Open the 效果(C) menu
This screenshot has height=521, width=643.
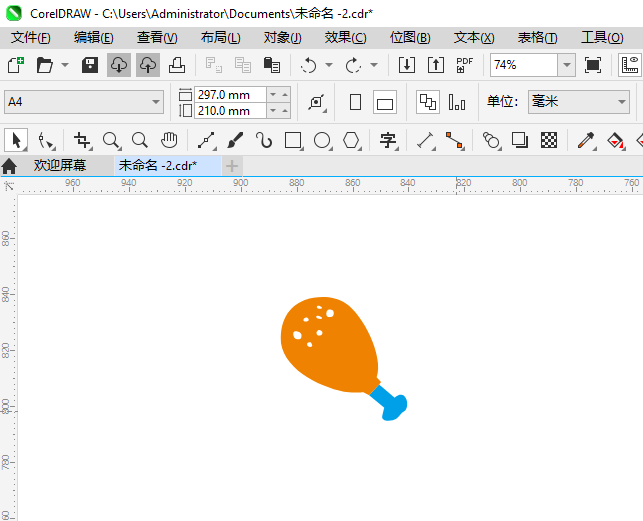[x=345, y=38]
